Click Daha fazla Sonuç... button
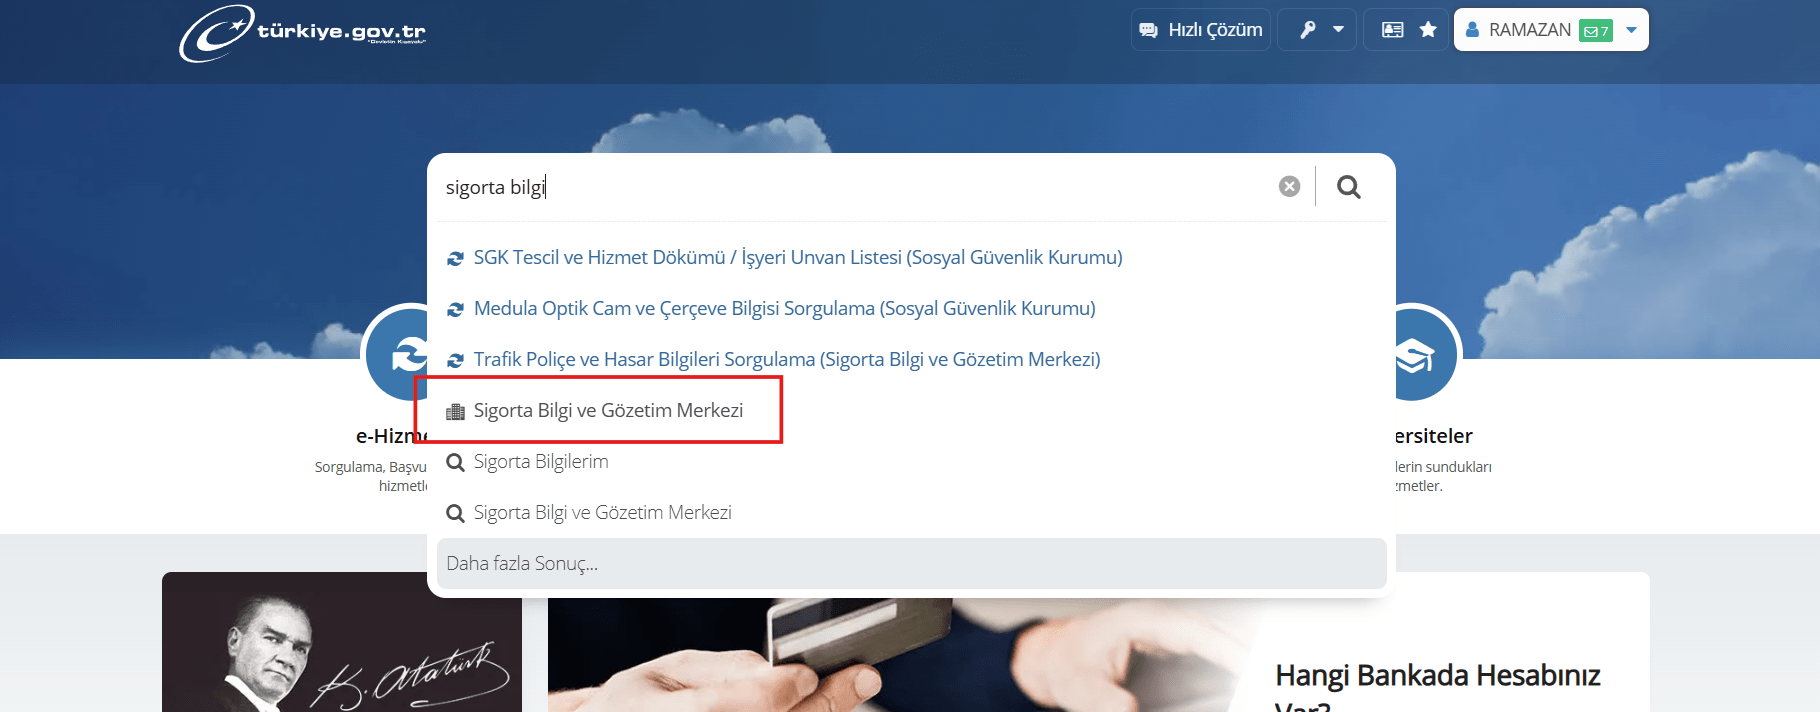Image resolution: width=1820 pixels, height=712 pixels. point(911,563)
